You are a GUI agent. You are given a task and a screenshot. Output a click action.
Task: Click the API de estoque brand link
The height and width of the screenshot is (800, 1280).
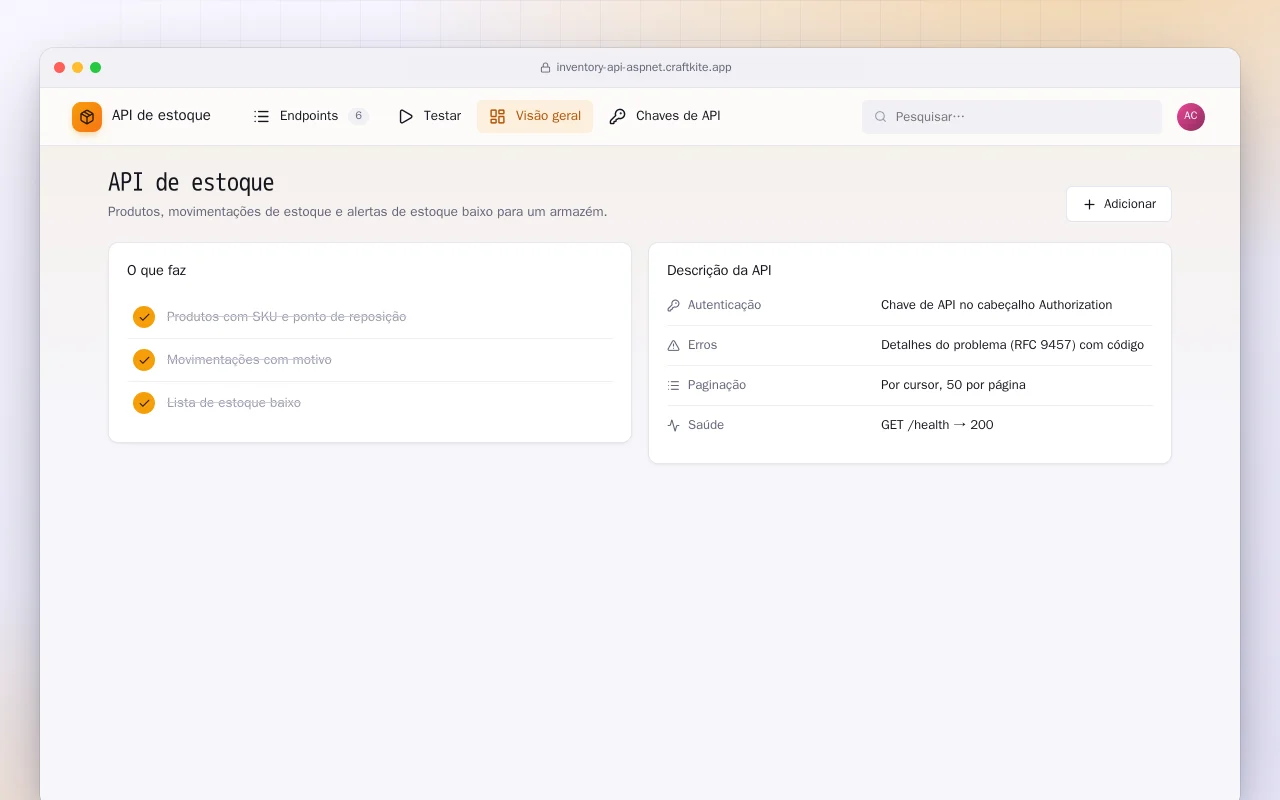142,117
